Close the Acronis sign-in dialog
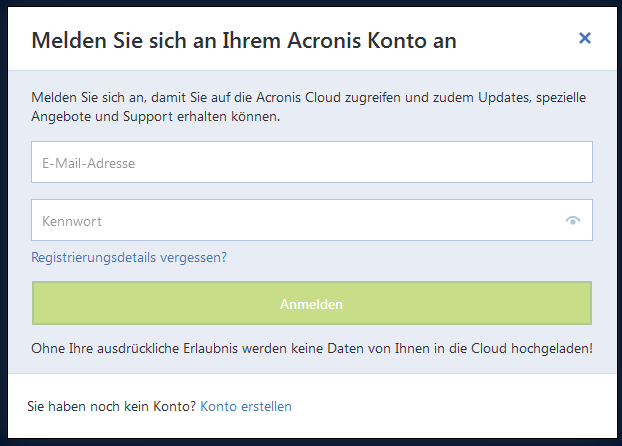 [x=585, y=38]
